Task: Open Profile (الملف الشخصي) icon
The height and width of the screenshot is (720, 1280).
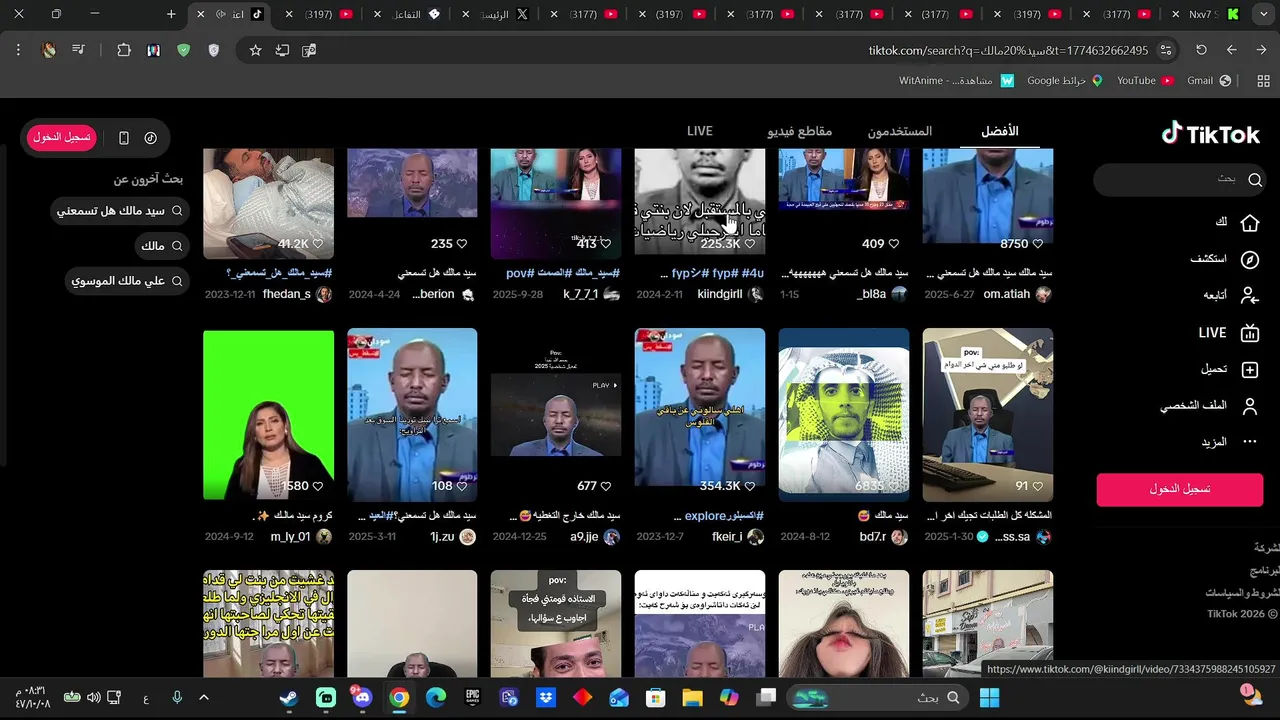Action: pos(1249,406)
